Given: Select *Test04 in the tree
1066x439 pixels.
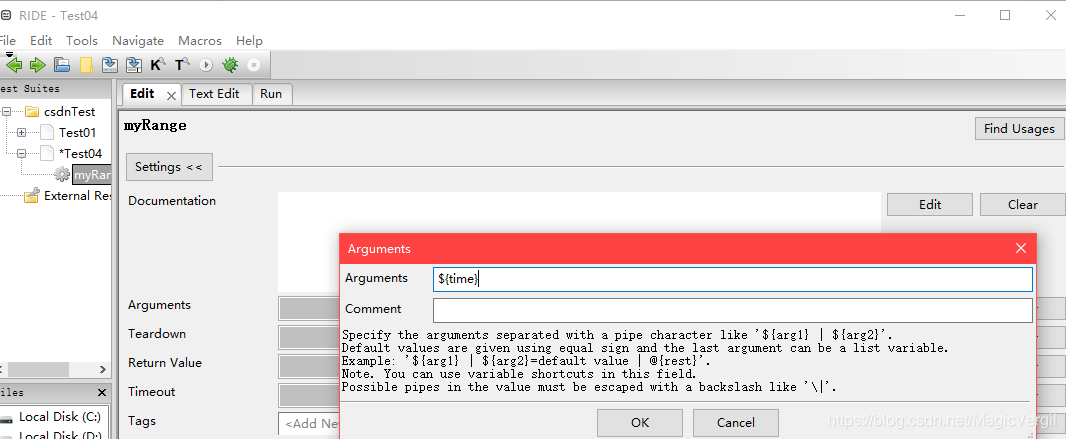Looking at the screenshot, I should (80, 154).
